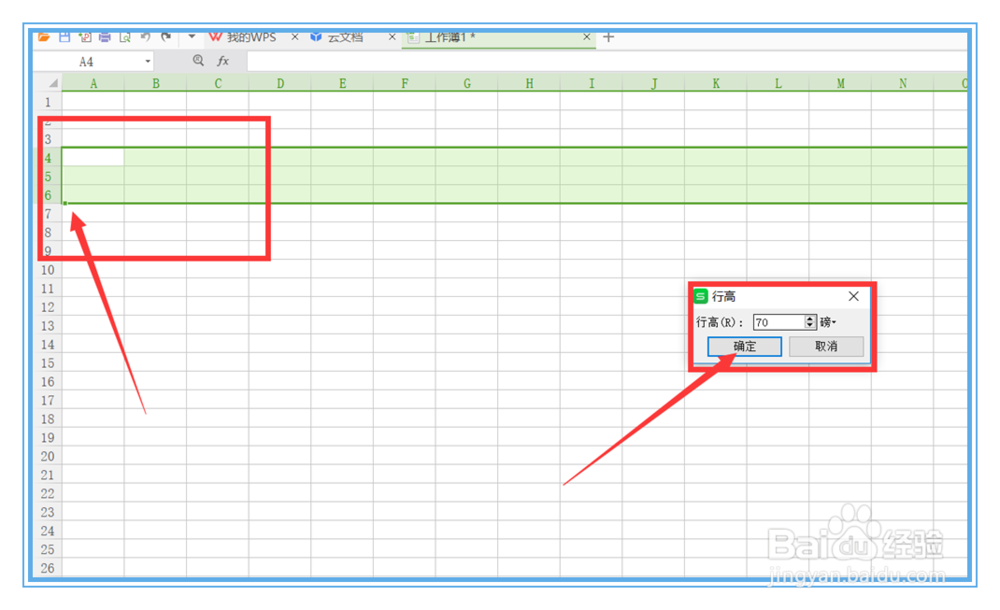Image resolution: width=1000 pixels, height=610 pixels.
Task: Click the Save disk icon
Action: [x=64, y=37]
